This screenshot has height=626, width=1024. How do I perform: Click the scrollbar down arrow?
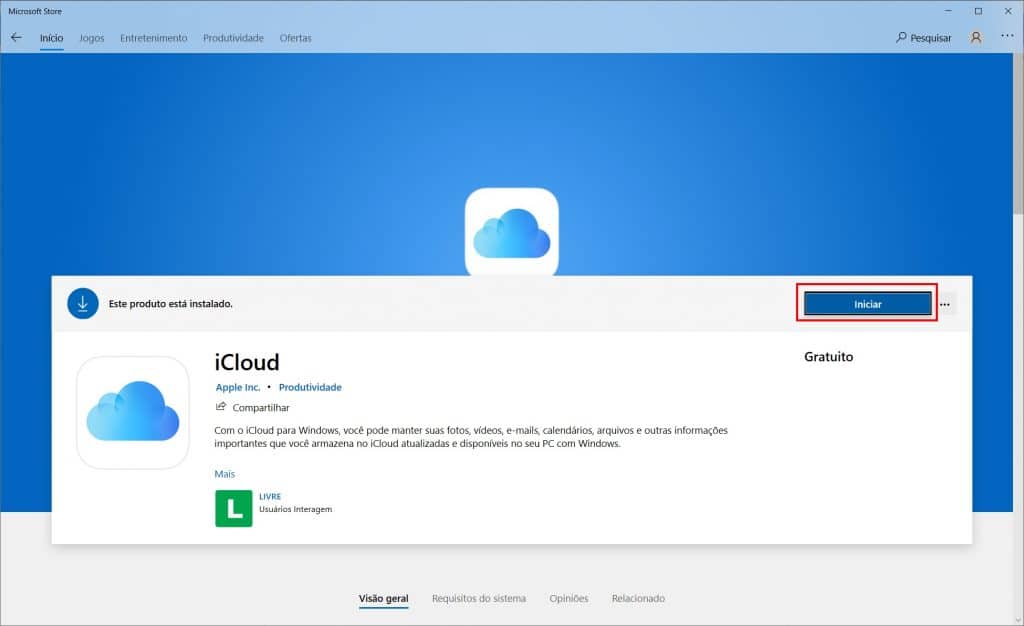(1018, 620)
